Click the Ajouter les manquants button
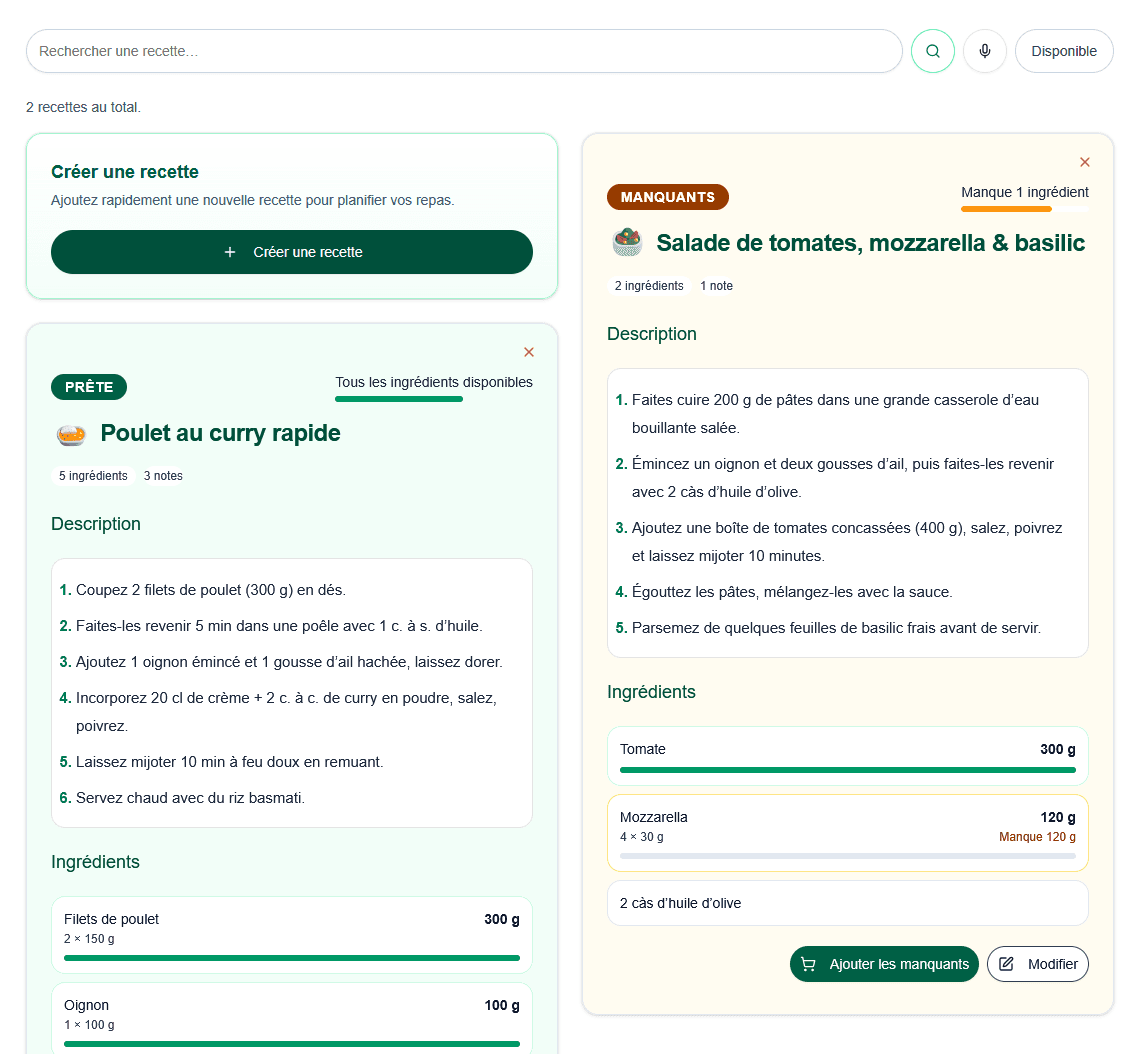This screenshot has height=1054, width=1130. tap(884, 964)
